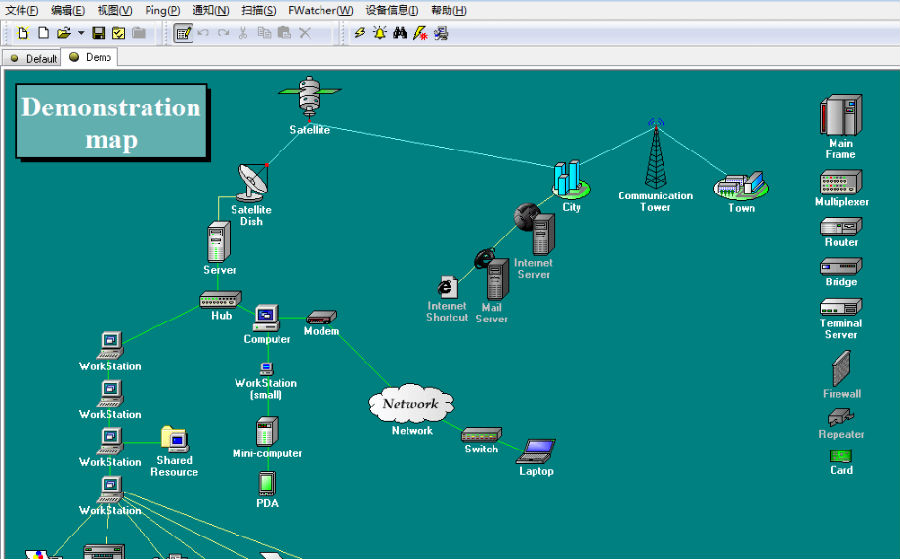Click the Network cloud node

click(411, 404)
